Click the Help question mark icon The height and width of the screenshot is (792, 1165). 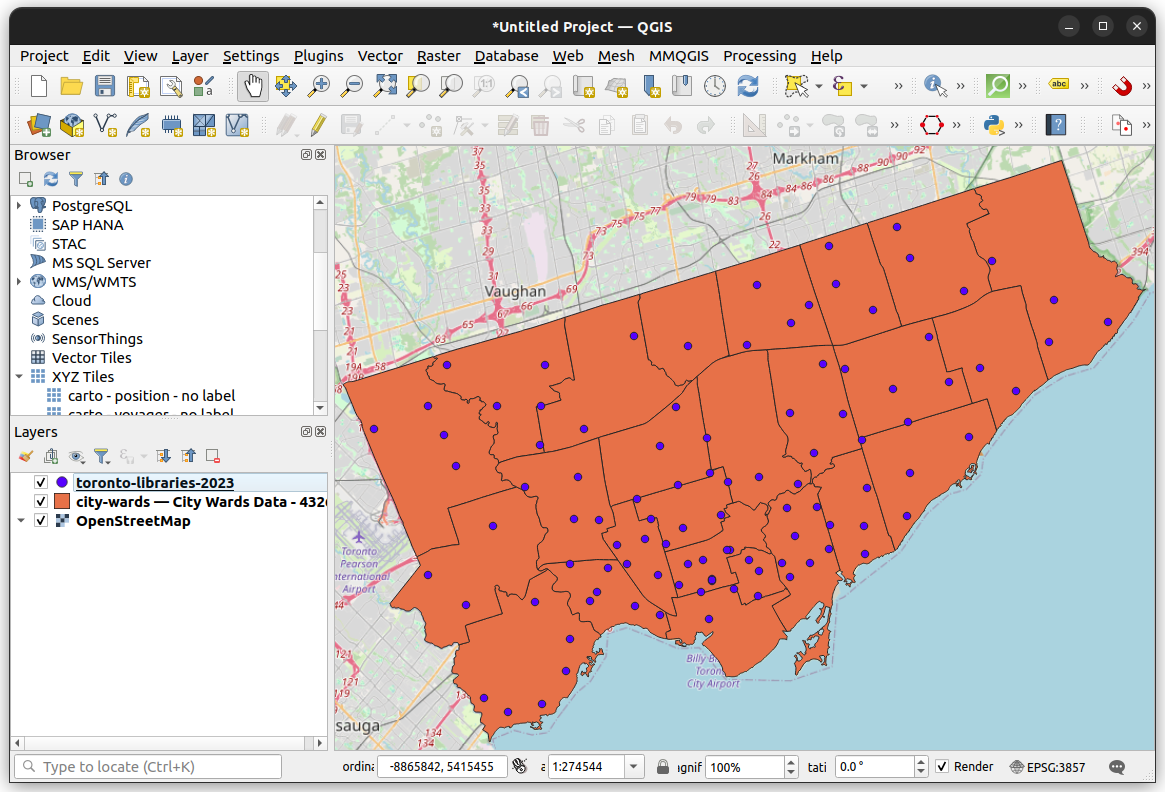pyautogui.click(x=1056, y=125)
